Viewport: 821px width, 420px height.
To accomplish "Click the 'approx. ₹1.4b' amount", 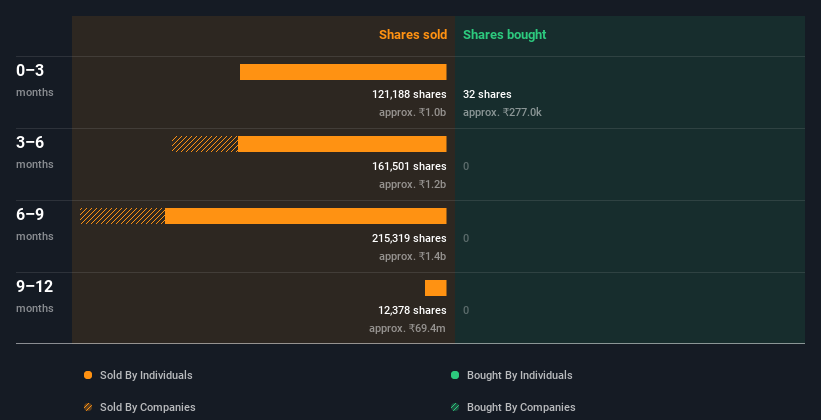I will pyautogui.click(x=413, y=256).
